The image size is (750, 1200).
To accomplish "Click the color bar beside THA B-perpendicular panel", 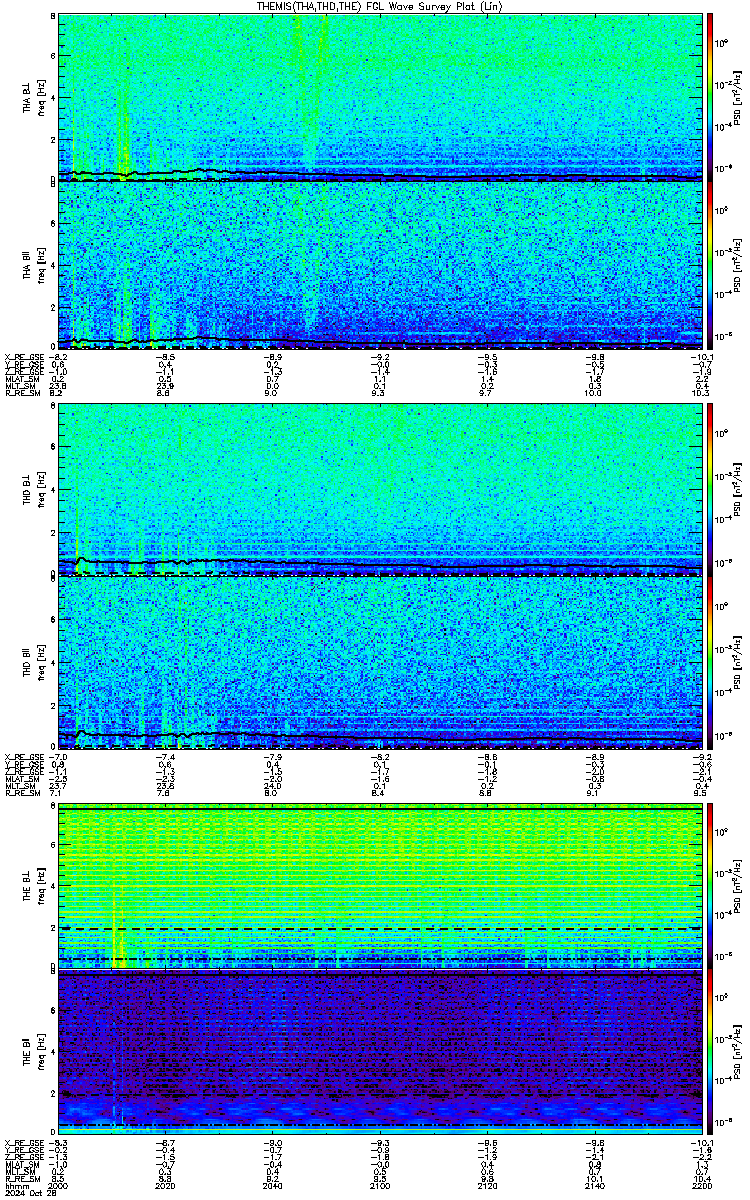I will [710, 97].
